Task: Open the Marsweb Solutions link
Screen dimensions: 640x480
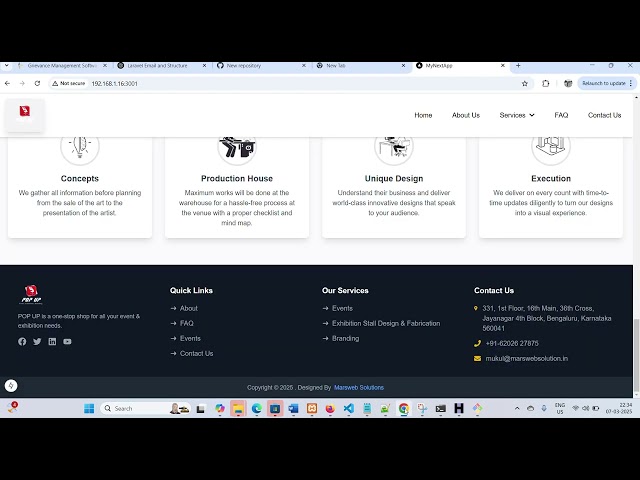Action: (359, 387)
